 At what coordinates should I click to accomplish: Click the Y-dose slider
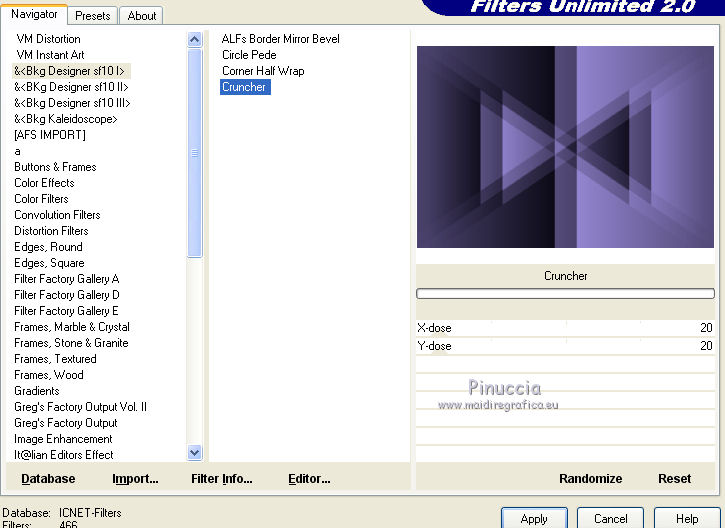565,346
